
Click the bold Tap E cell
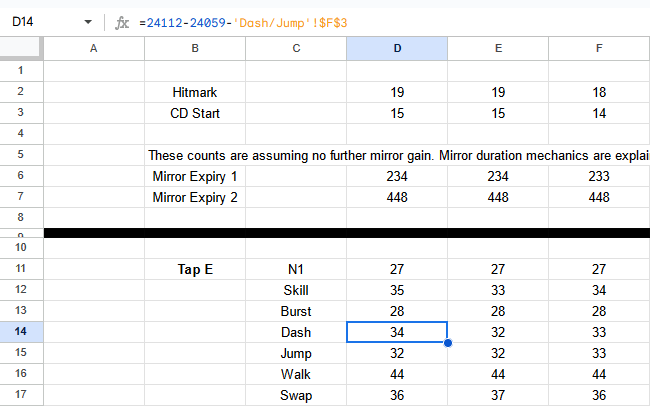coord(195,269)
